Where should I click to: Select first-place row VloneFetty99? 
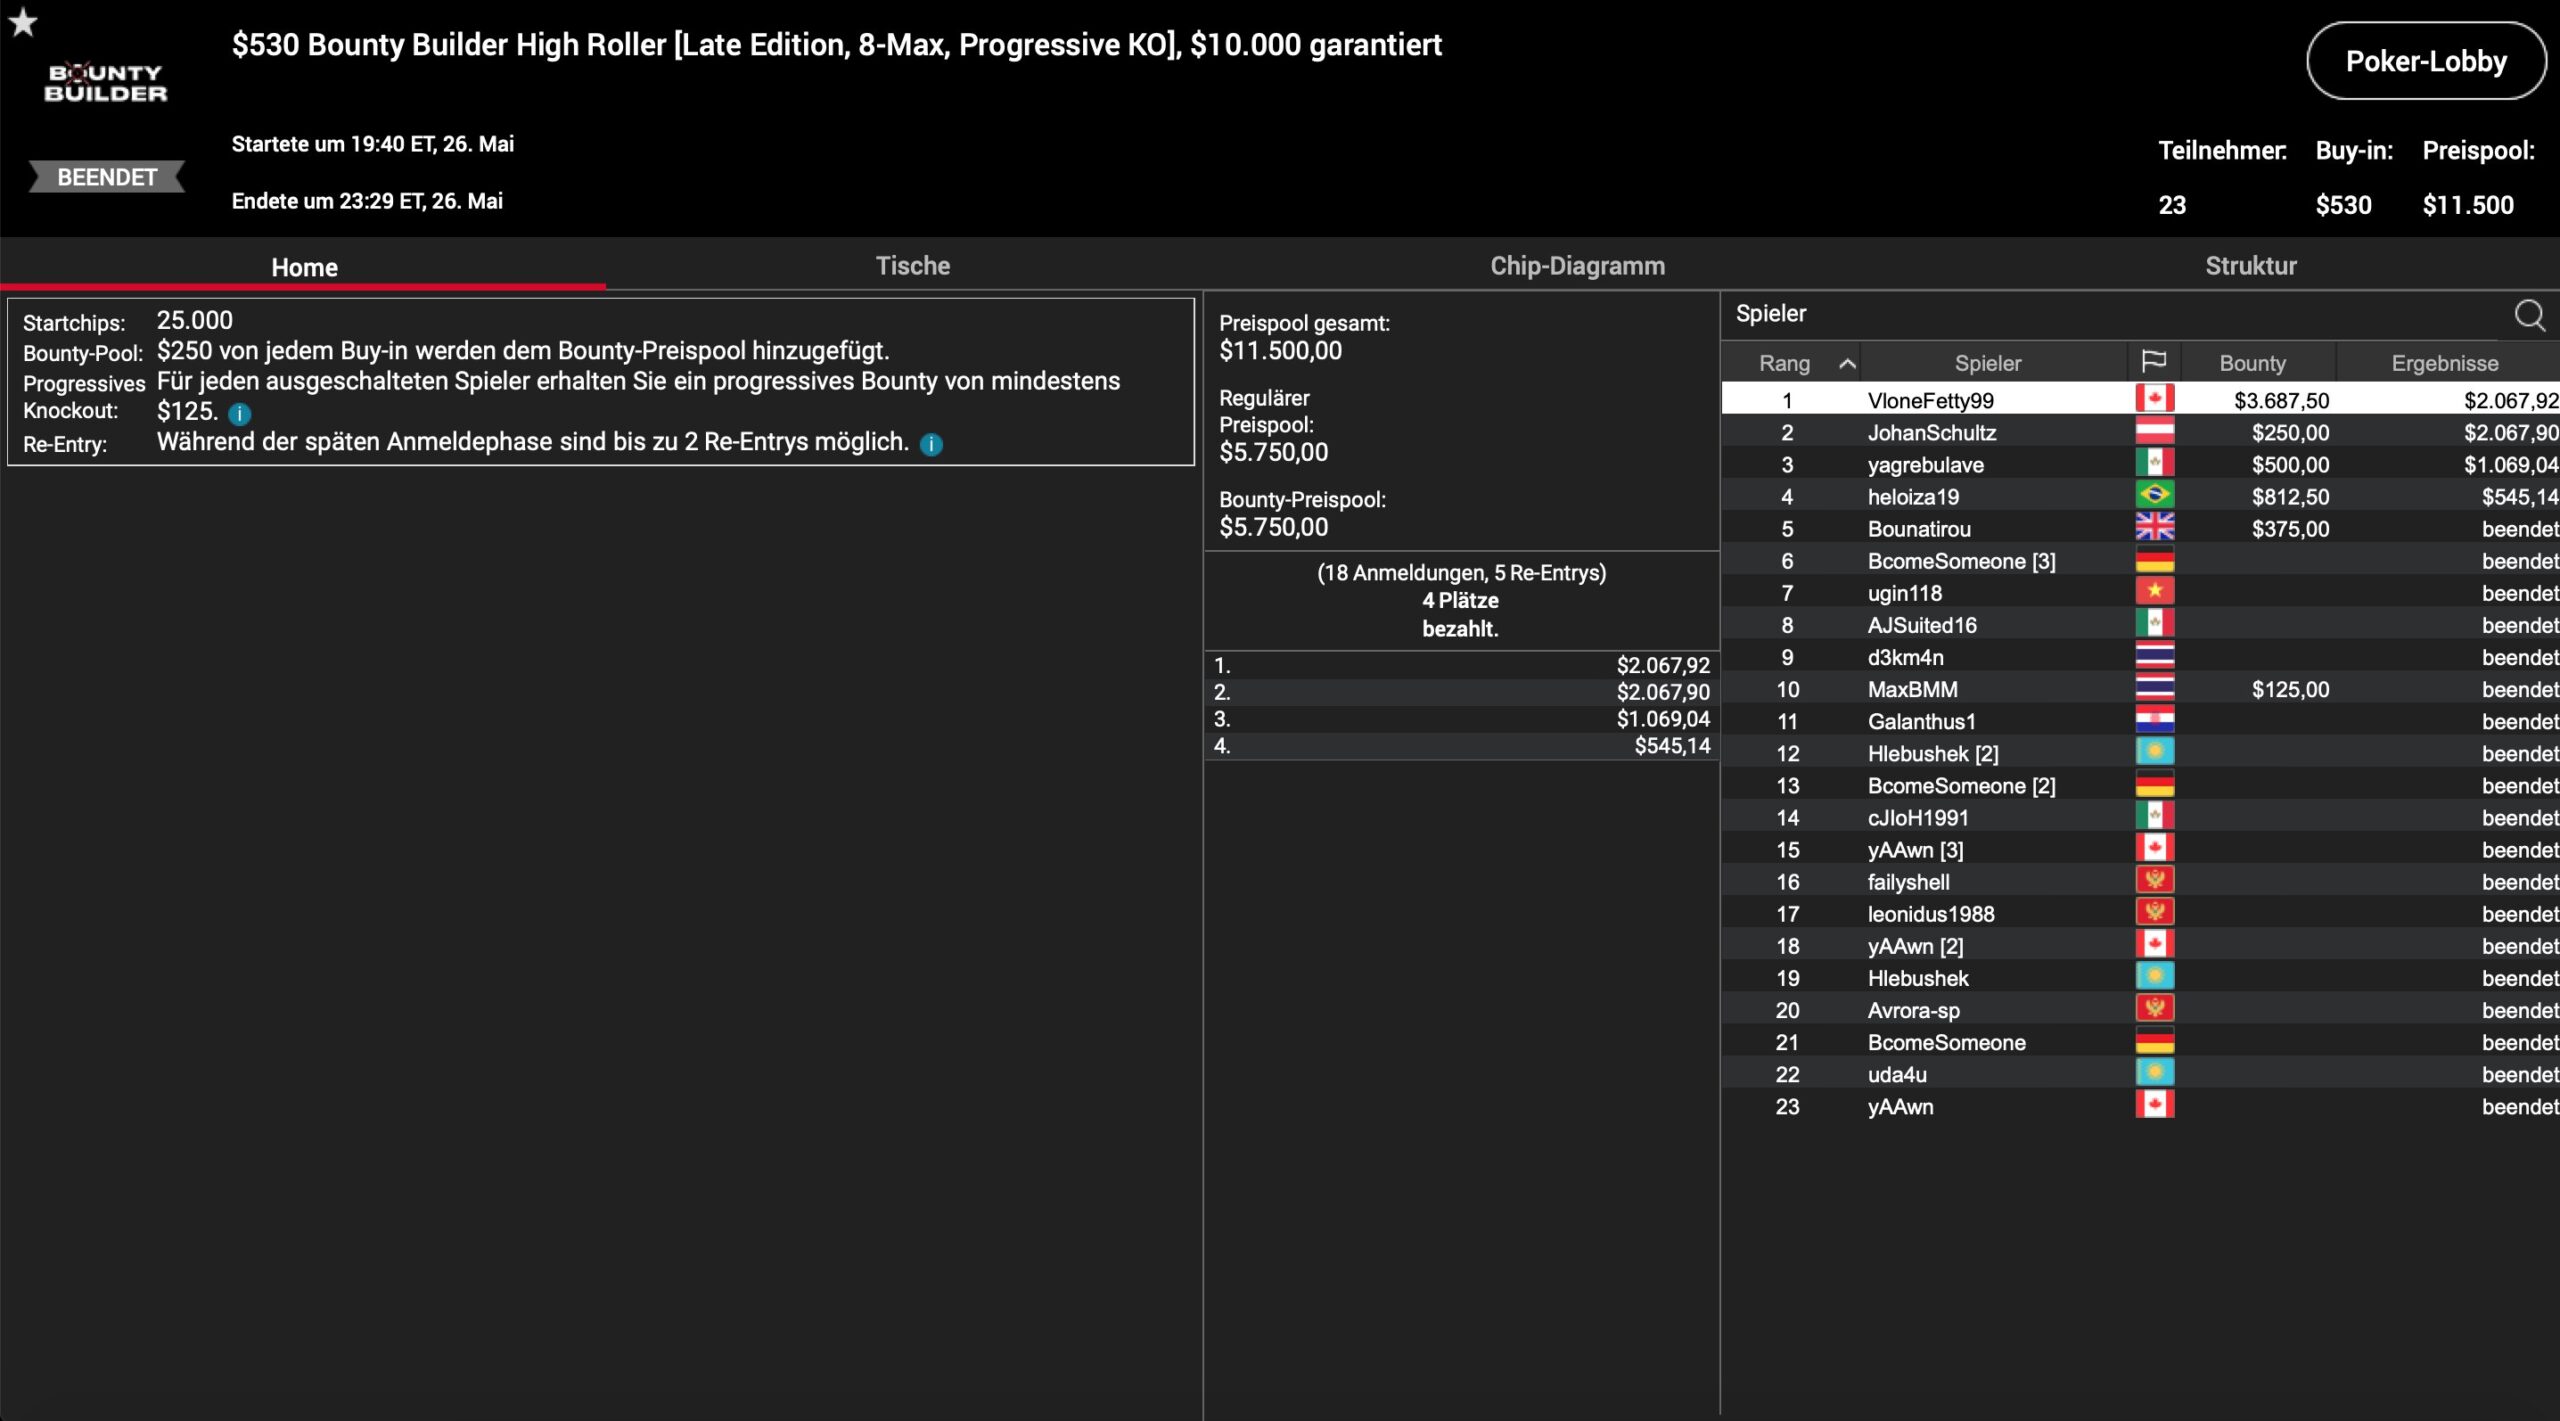tap(1930, 400)
